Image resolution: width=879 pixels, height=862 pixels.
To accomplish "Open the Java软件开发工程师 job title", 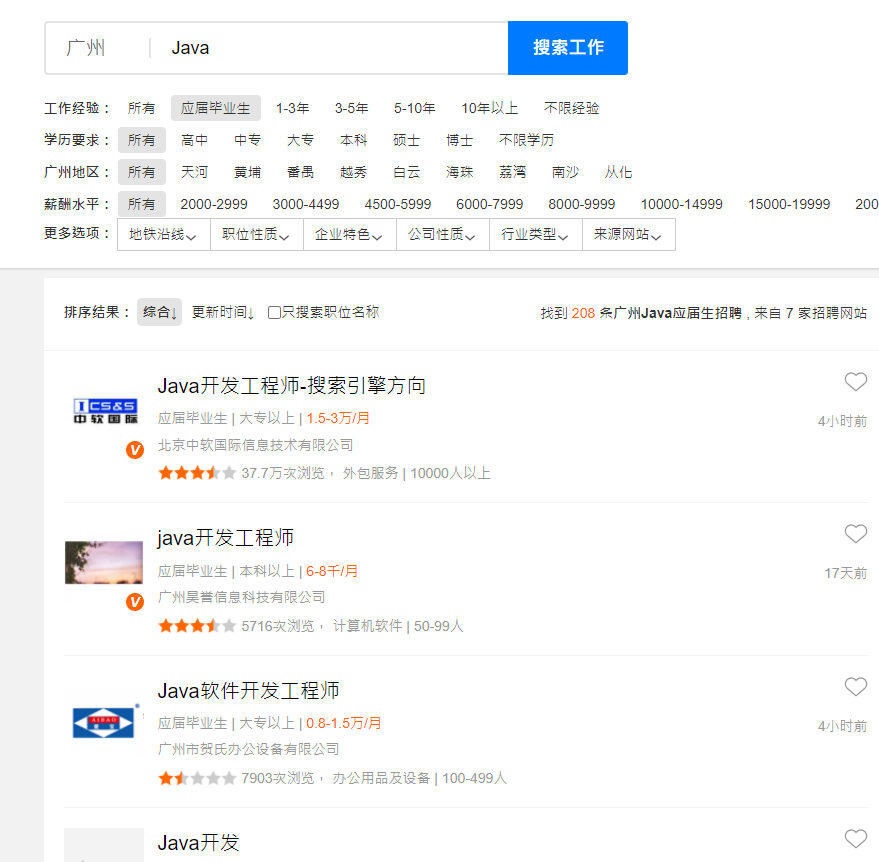I will point(248,690).
